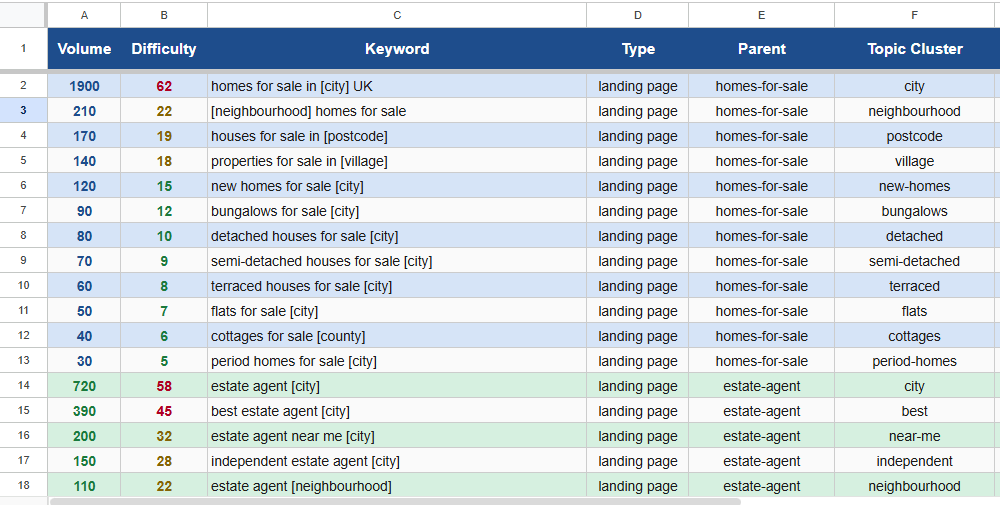Select topic cluster 'near-me' cell
This screenshot has height=505, width=1000.
[915, 436]
